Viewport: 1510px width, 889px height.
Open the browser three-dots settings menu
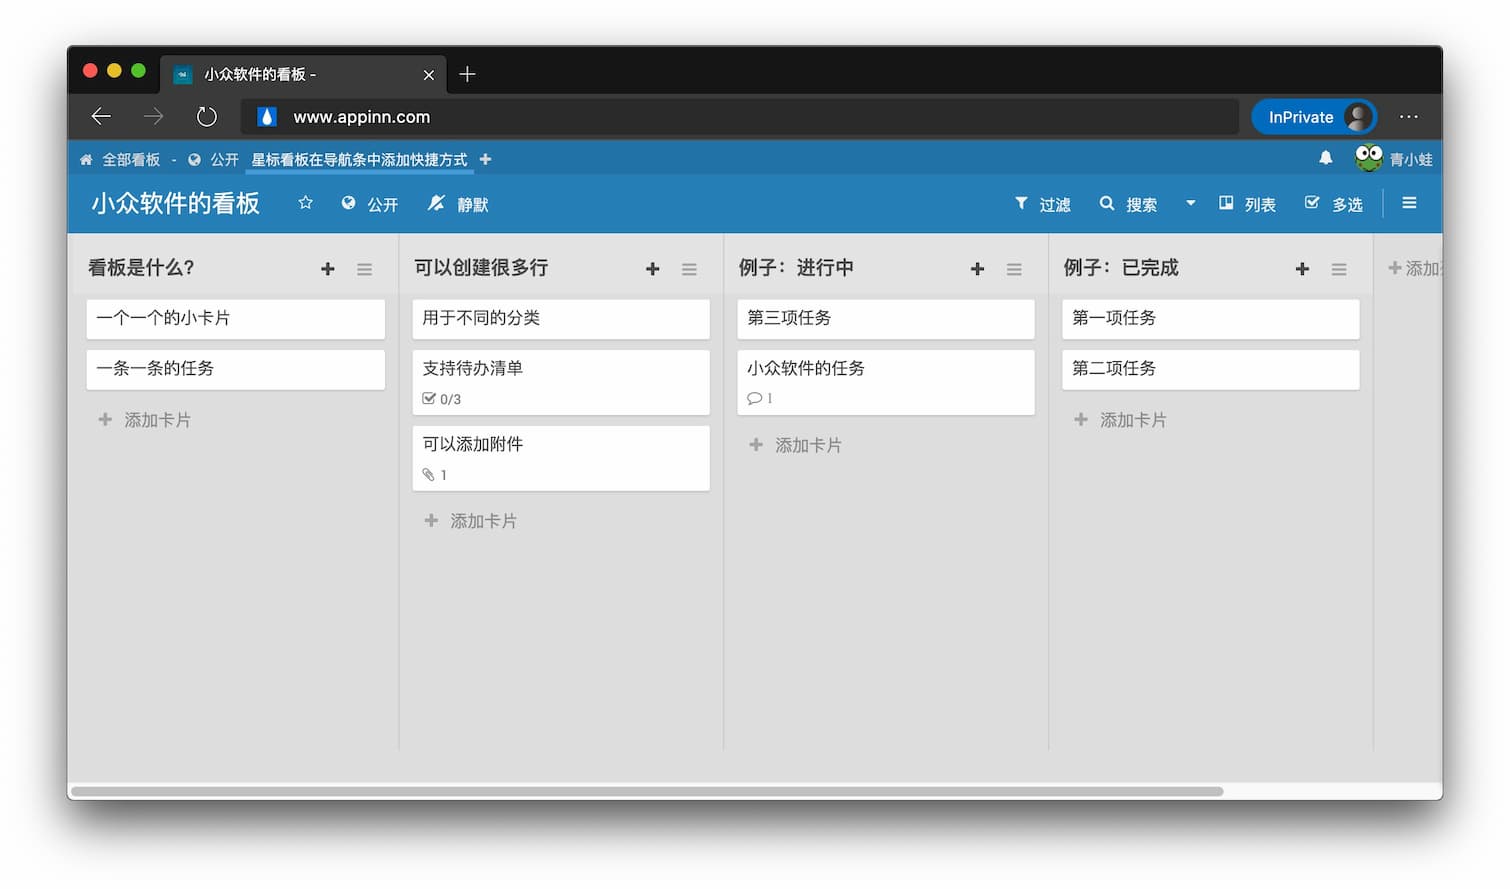tap(1409, 117)
